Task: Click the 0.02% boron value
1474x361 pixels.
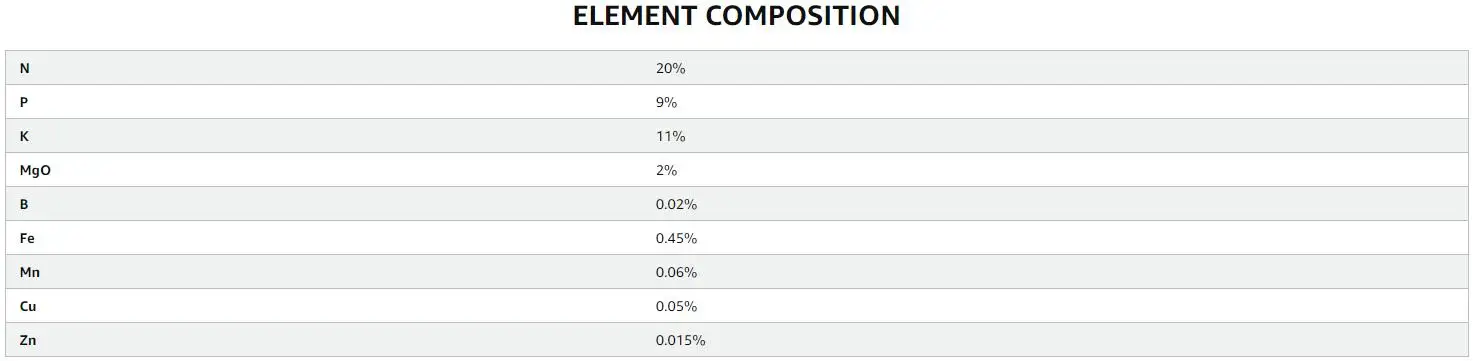Action: 676,204
